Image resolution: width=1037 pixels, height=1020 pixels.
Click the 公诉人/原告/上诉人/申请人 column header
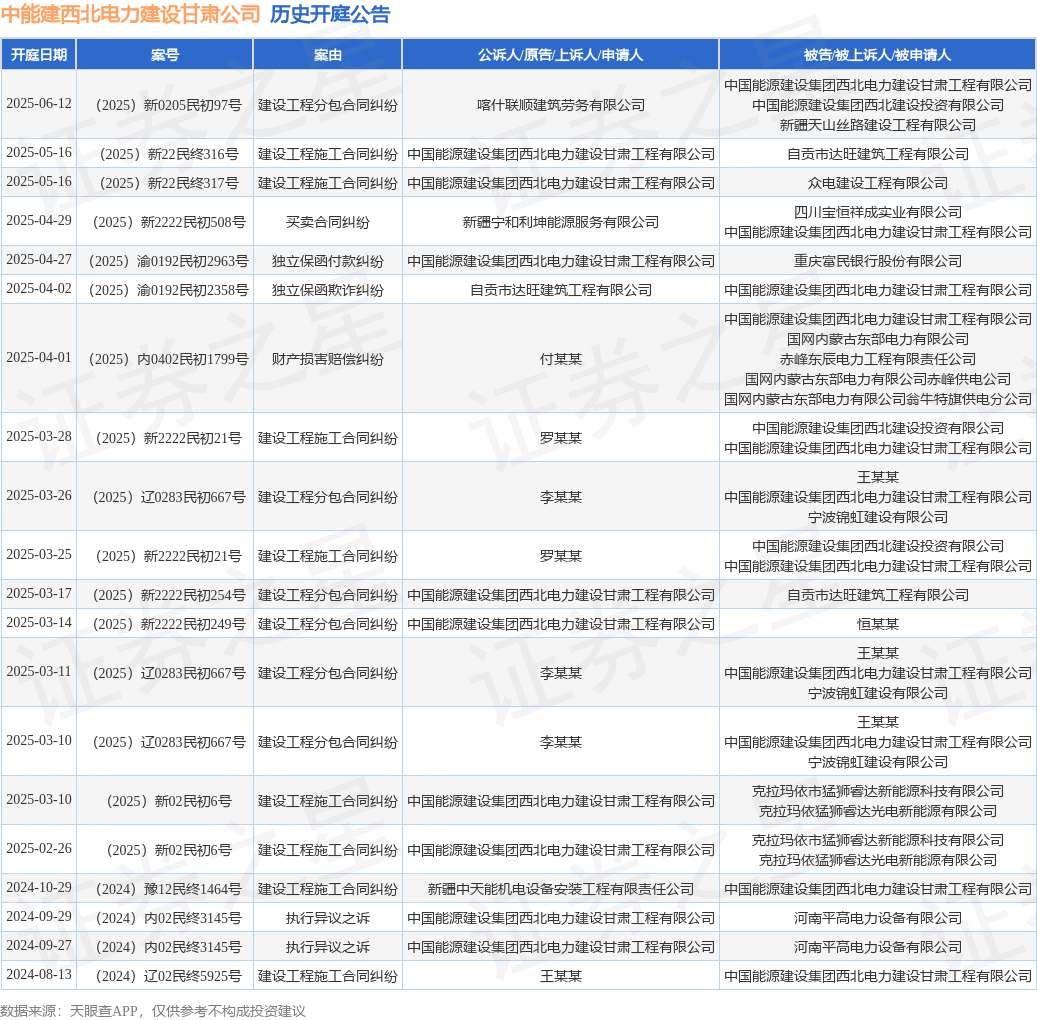(x=560, y=55)
